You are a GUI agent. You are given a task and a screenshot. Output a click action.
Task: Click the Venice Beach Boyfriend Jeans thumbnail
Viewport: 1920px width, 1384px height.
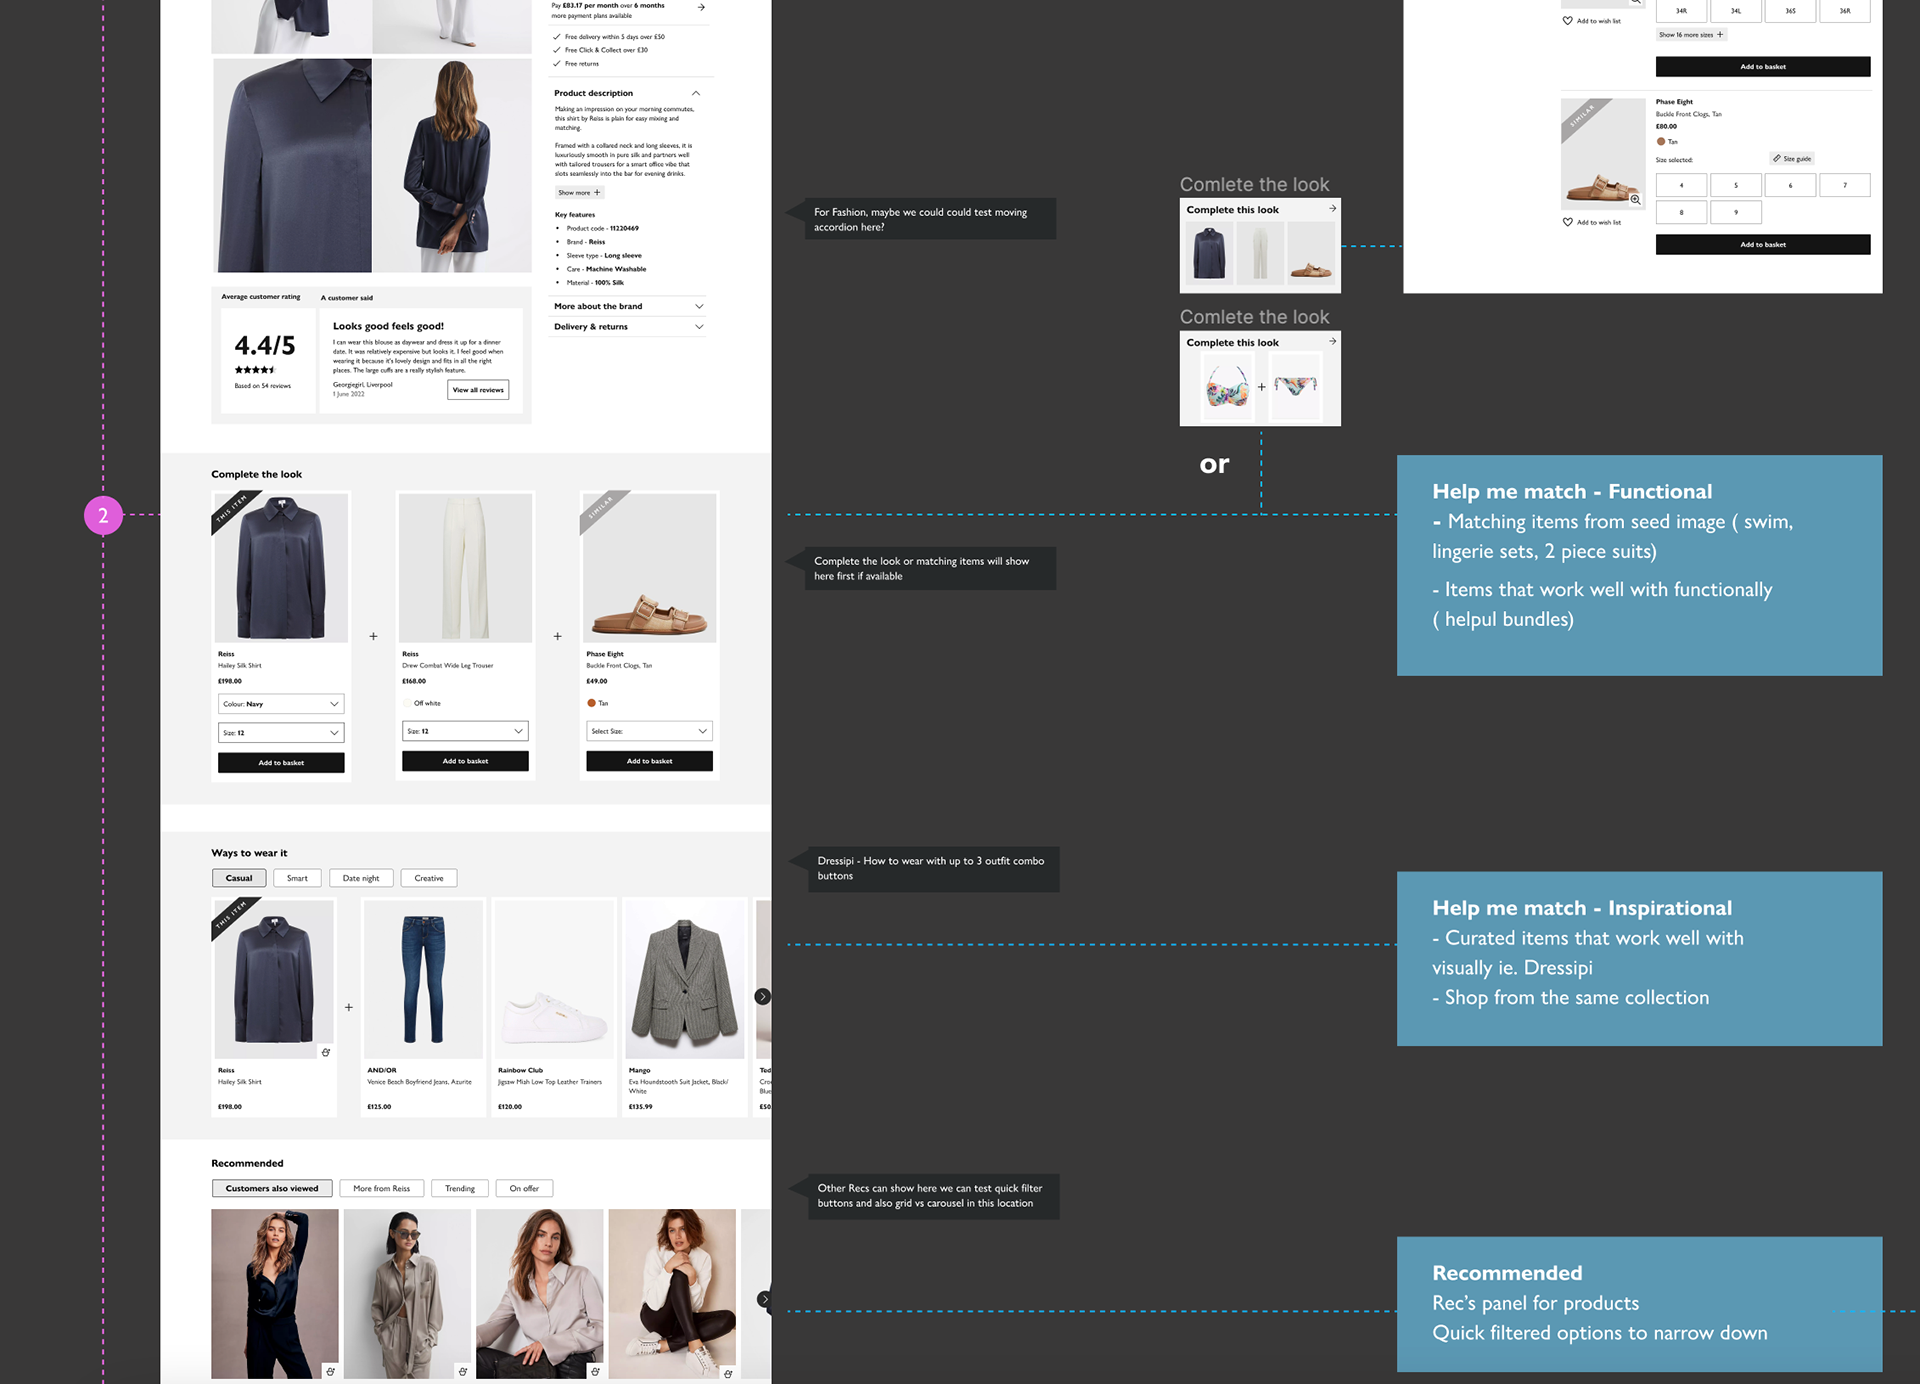coord(423,979)
